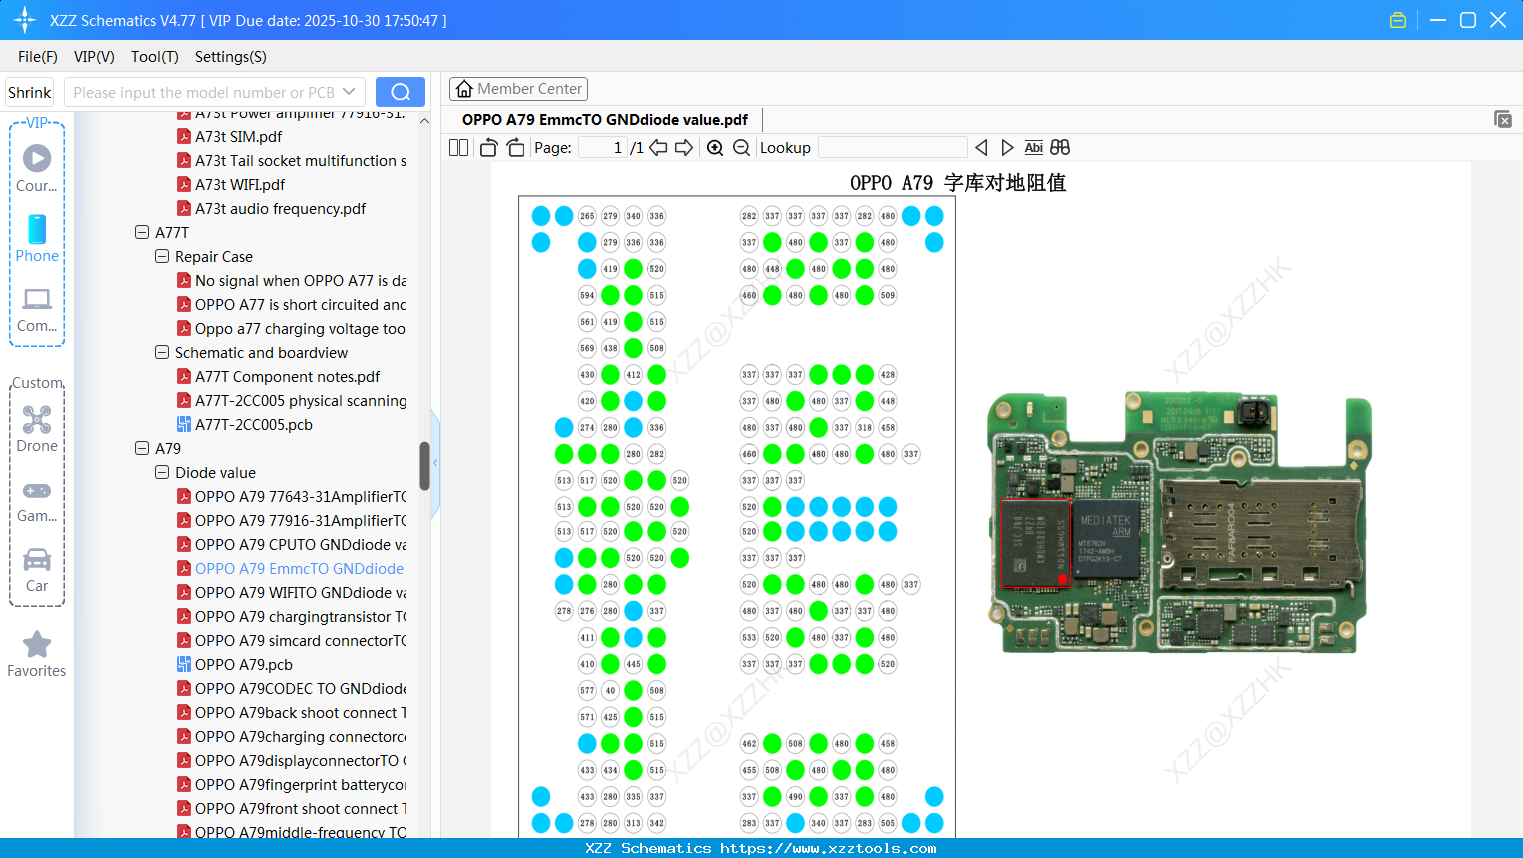Collapse the A77T tree node
This screenshot has width=1523, height=858.
(x=142, y=232)
